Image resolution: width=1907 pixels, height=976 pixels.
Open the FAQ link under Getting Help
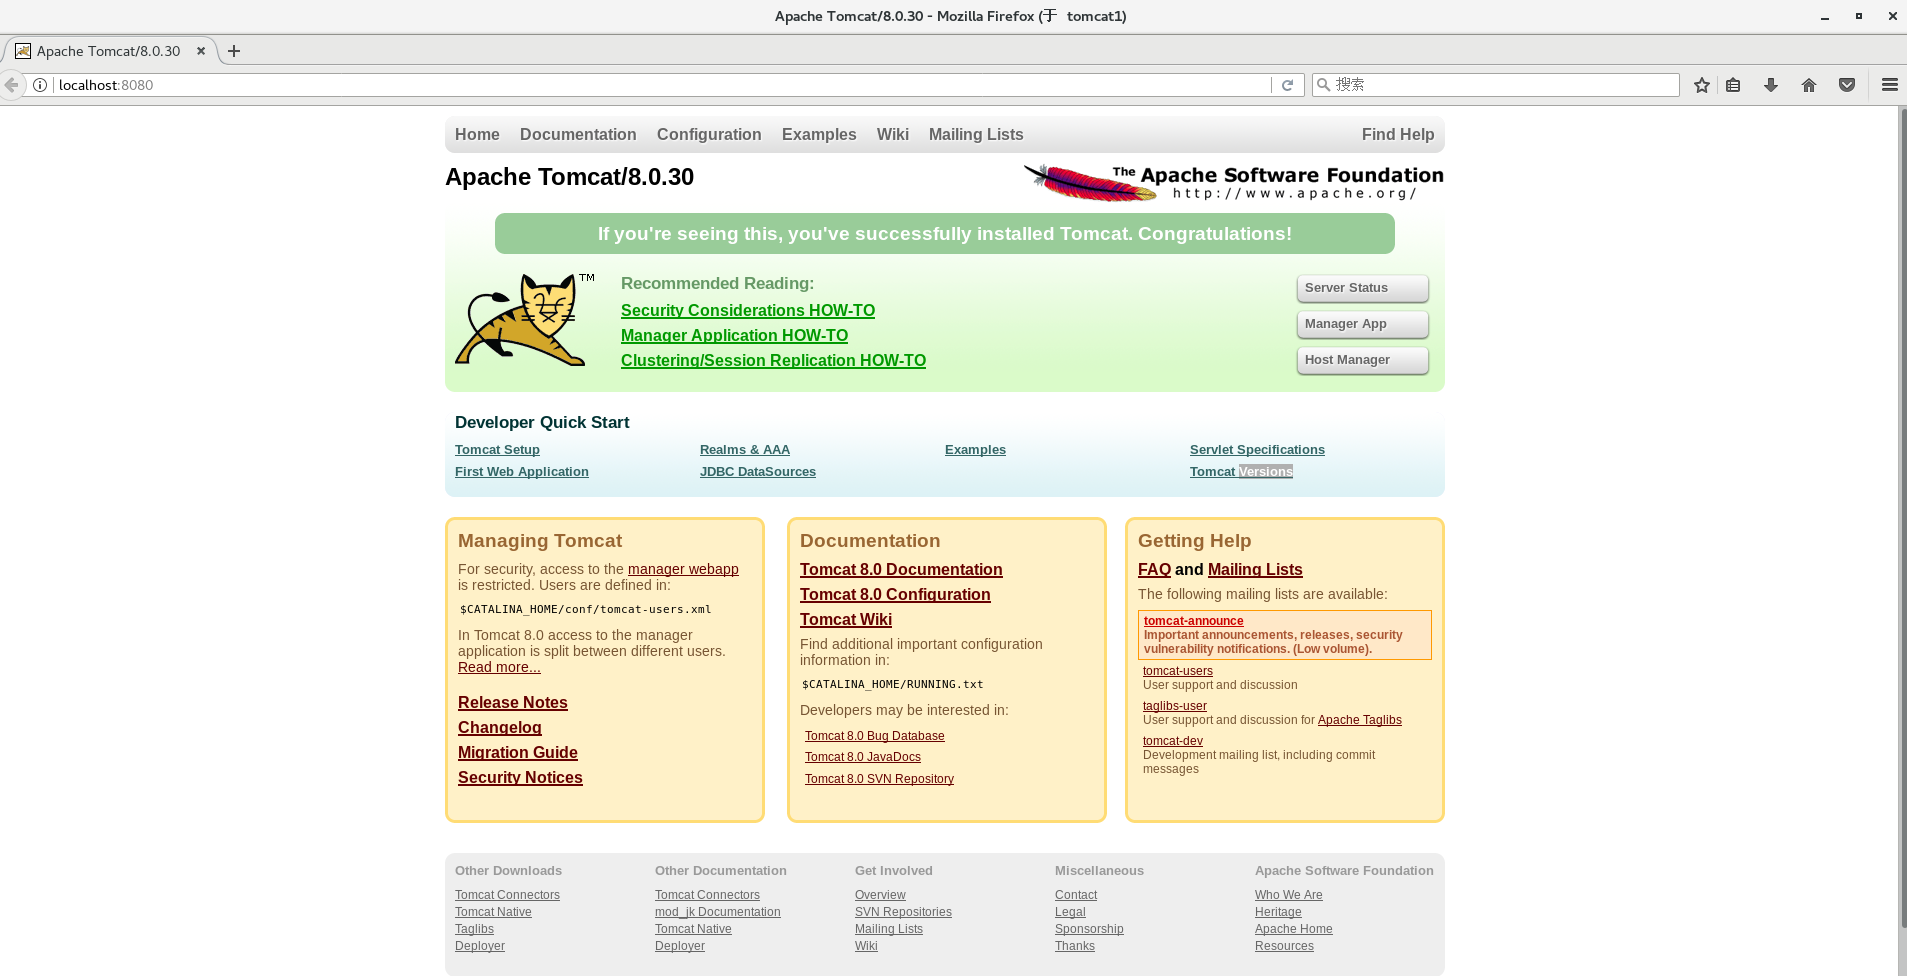[x=1154, y=570]
